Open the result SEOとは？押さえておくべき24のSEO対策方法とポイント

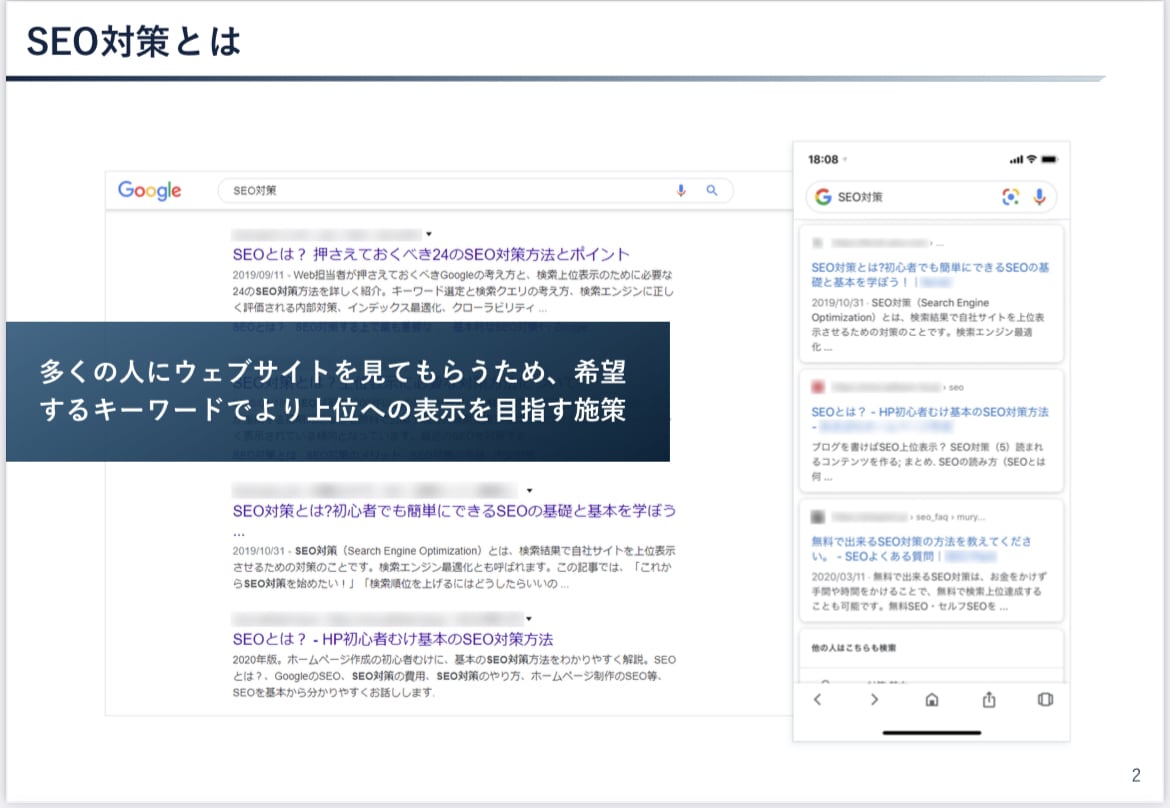[x=431, y=254]
